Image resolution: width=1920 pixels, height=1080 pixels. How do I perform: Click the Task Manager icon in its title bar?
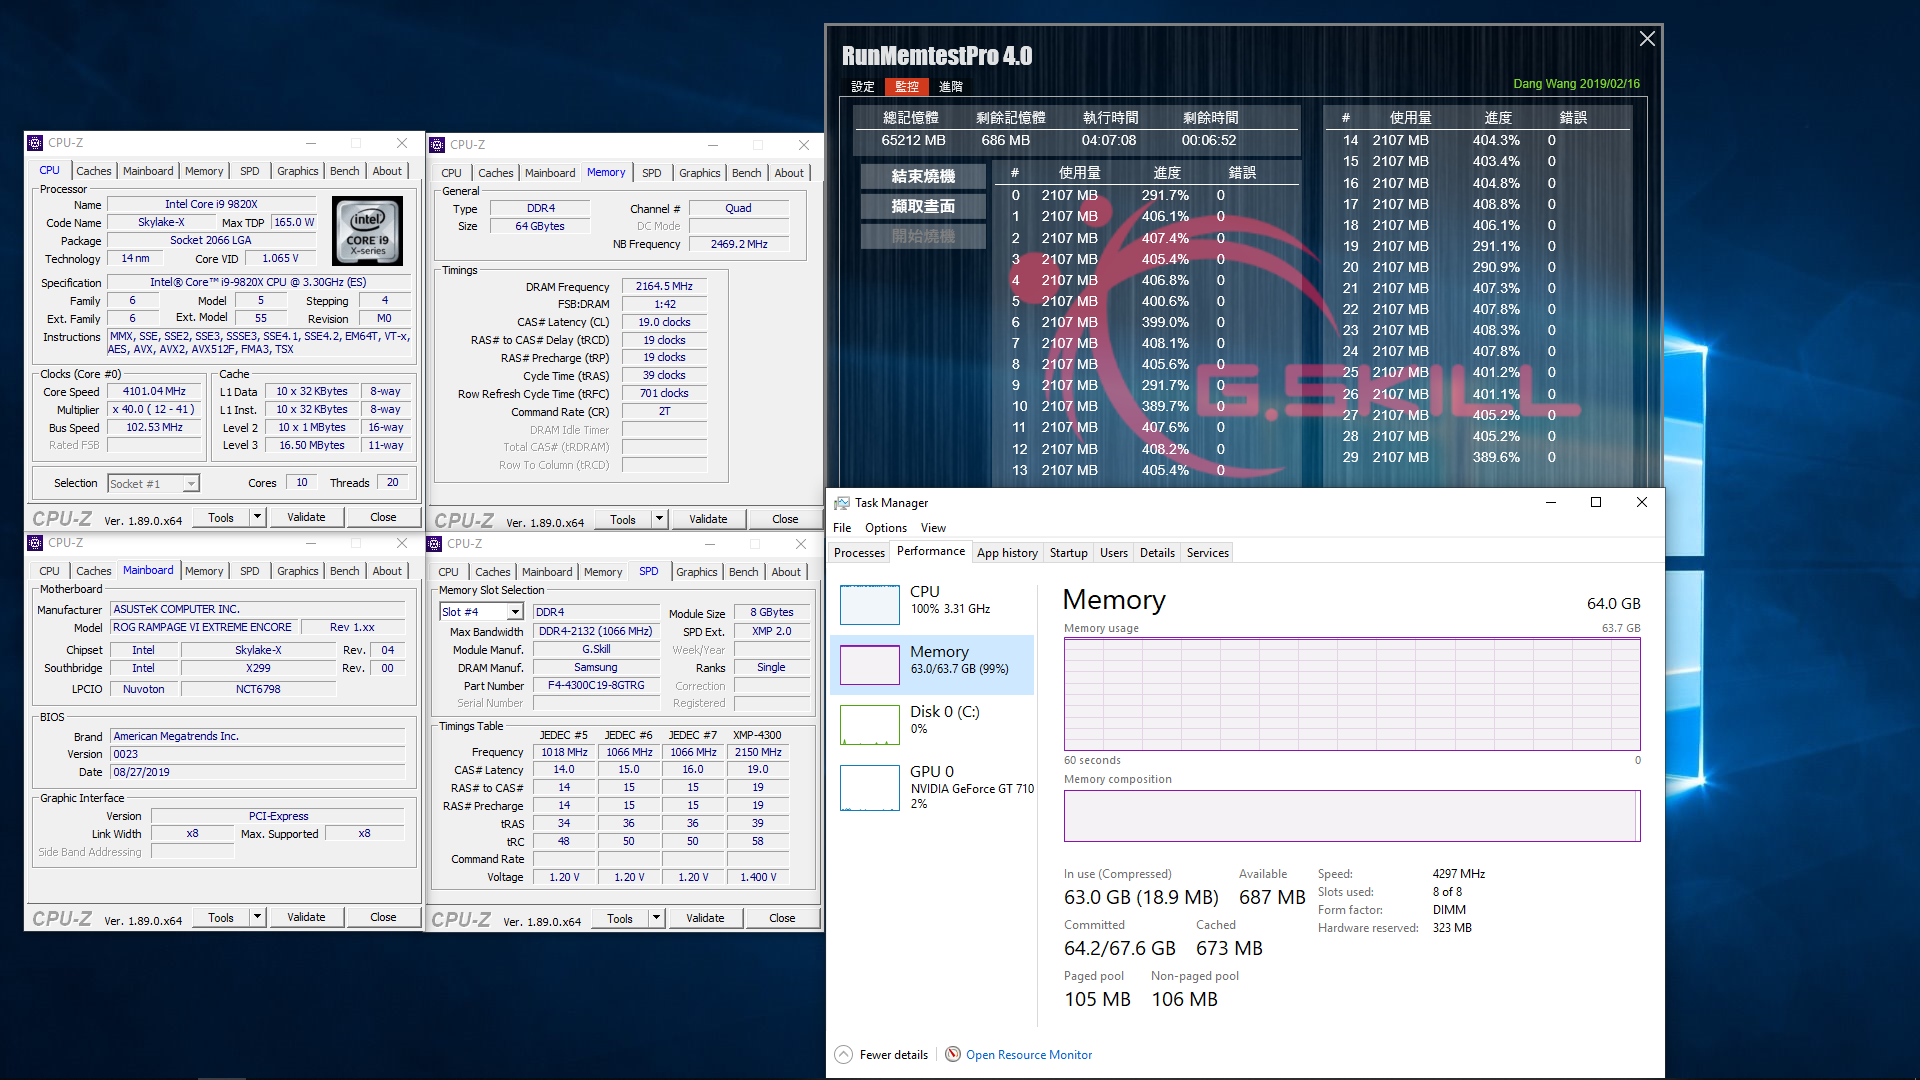click(x=841, y=502)
